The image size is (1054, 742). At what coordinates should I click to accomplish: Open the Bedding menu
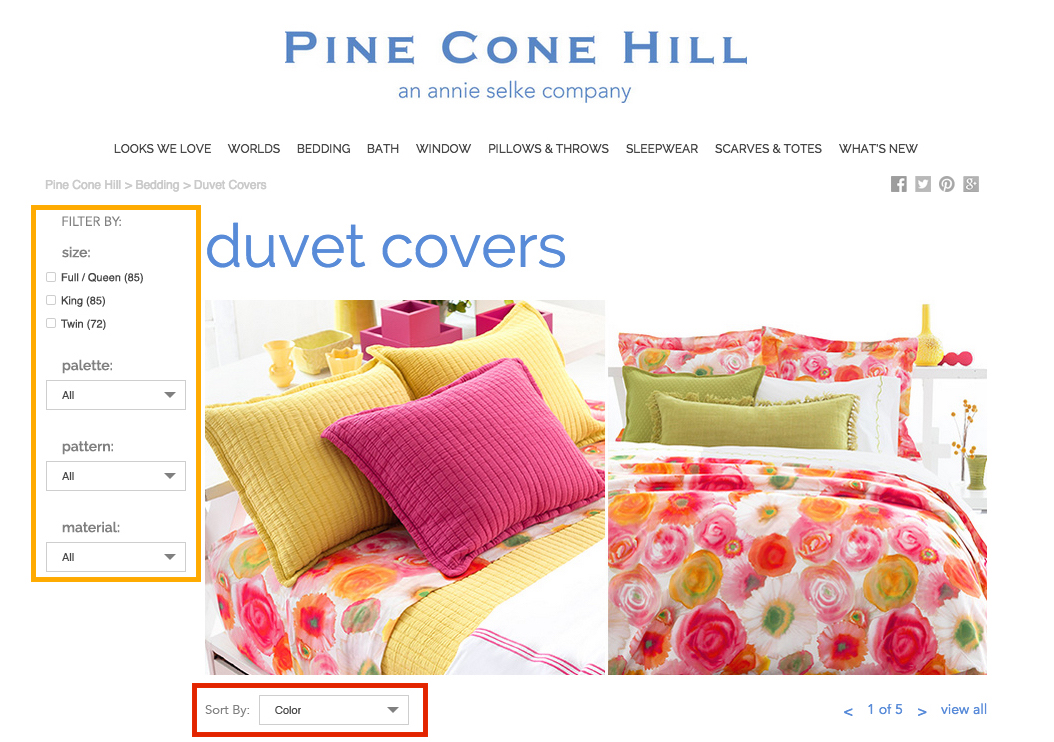coord(323,149)
